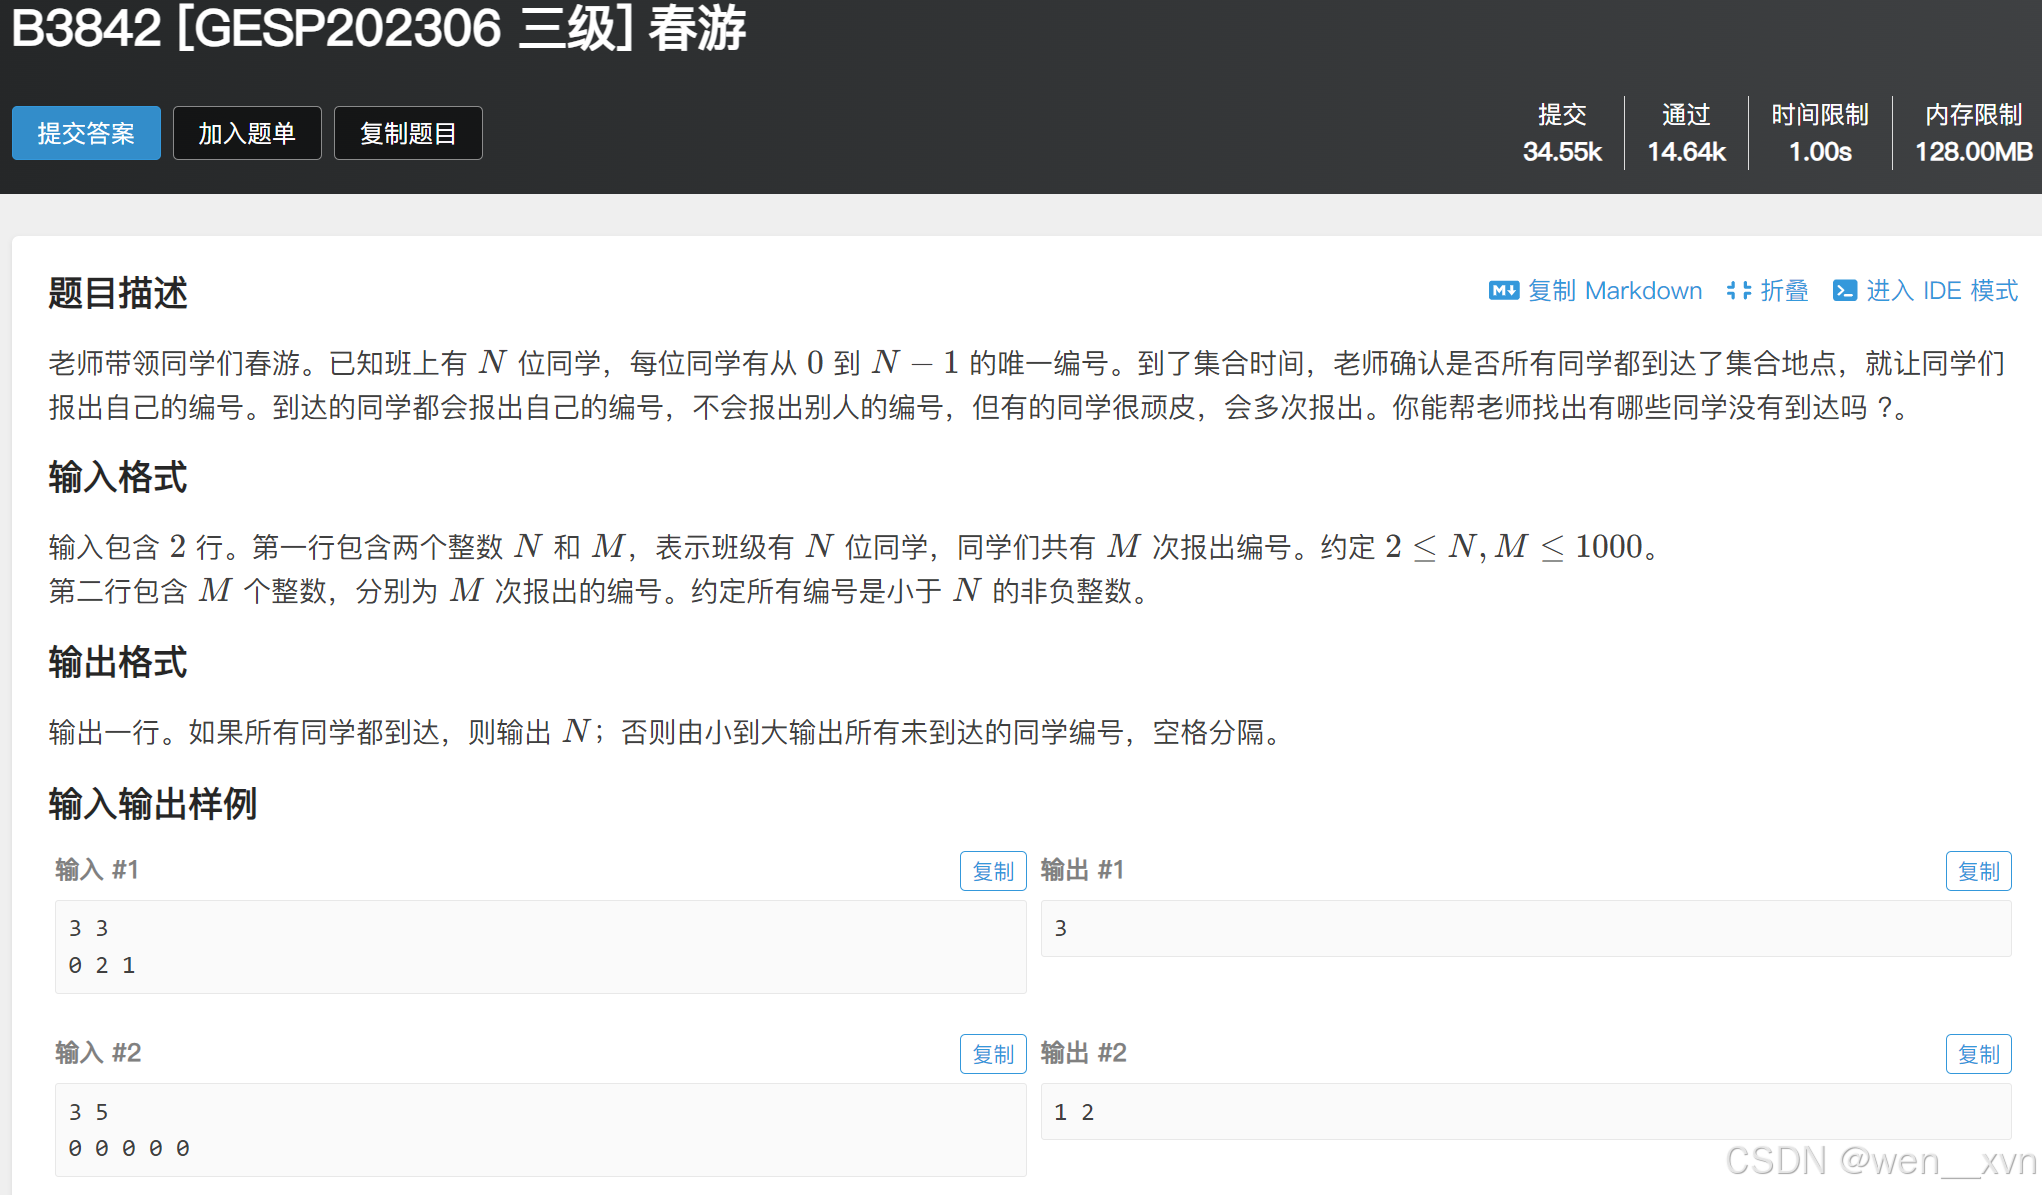The image size is (2042, 1195).
Task: Click the 通过 14.64k accepted stat
Action: (1686, 133)
